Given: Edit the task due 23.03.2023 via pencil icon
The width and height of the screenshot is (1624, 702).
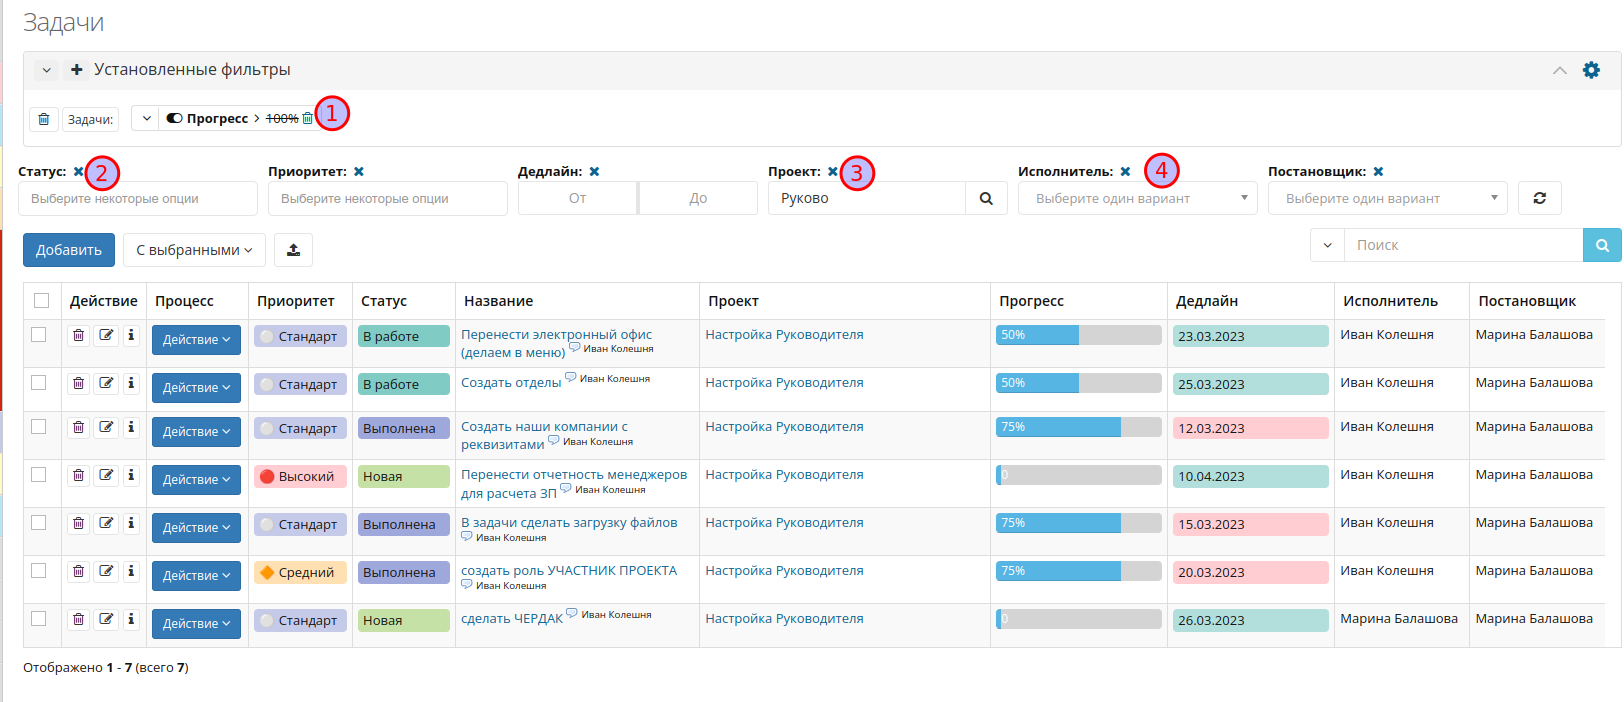Looking at the screenshot, I should point(106,336).
